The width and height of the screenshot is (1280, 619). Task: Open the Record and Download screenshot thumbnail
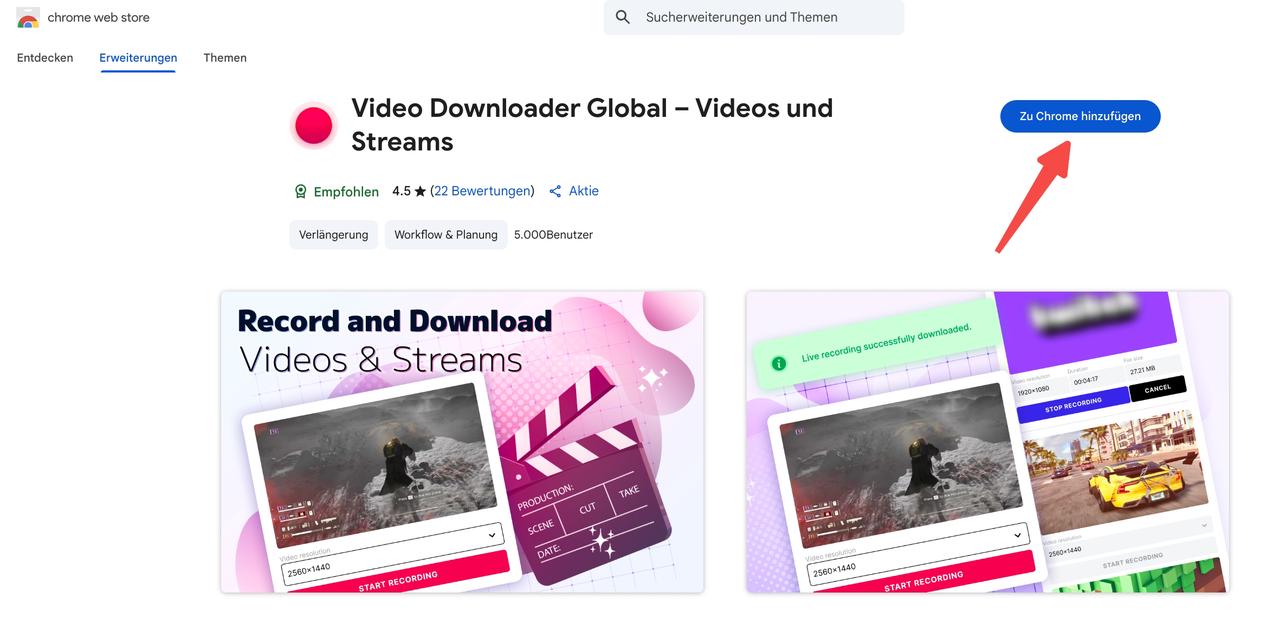pos(462,442)
